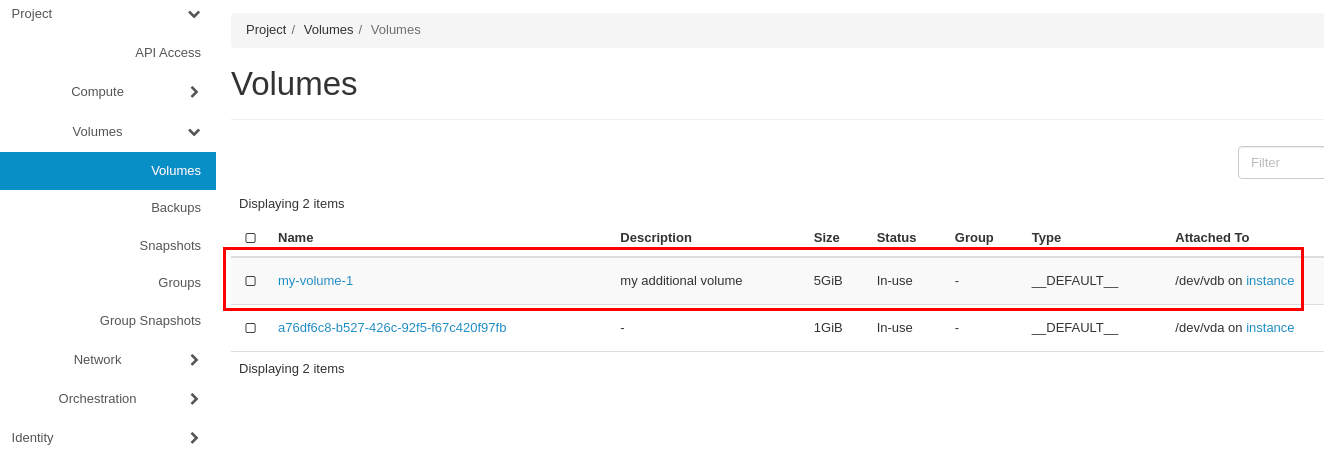Screen dimensions: 1324x464
Task: Go to Backups in sidebar
Action: (176, 208)
